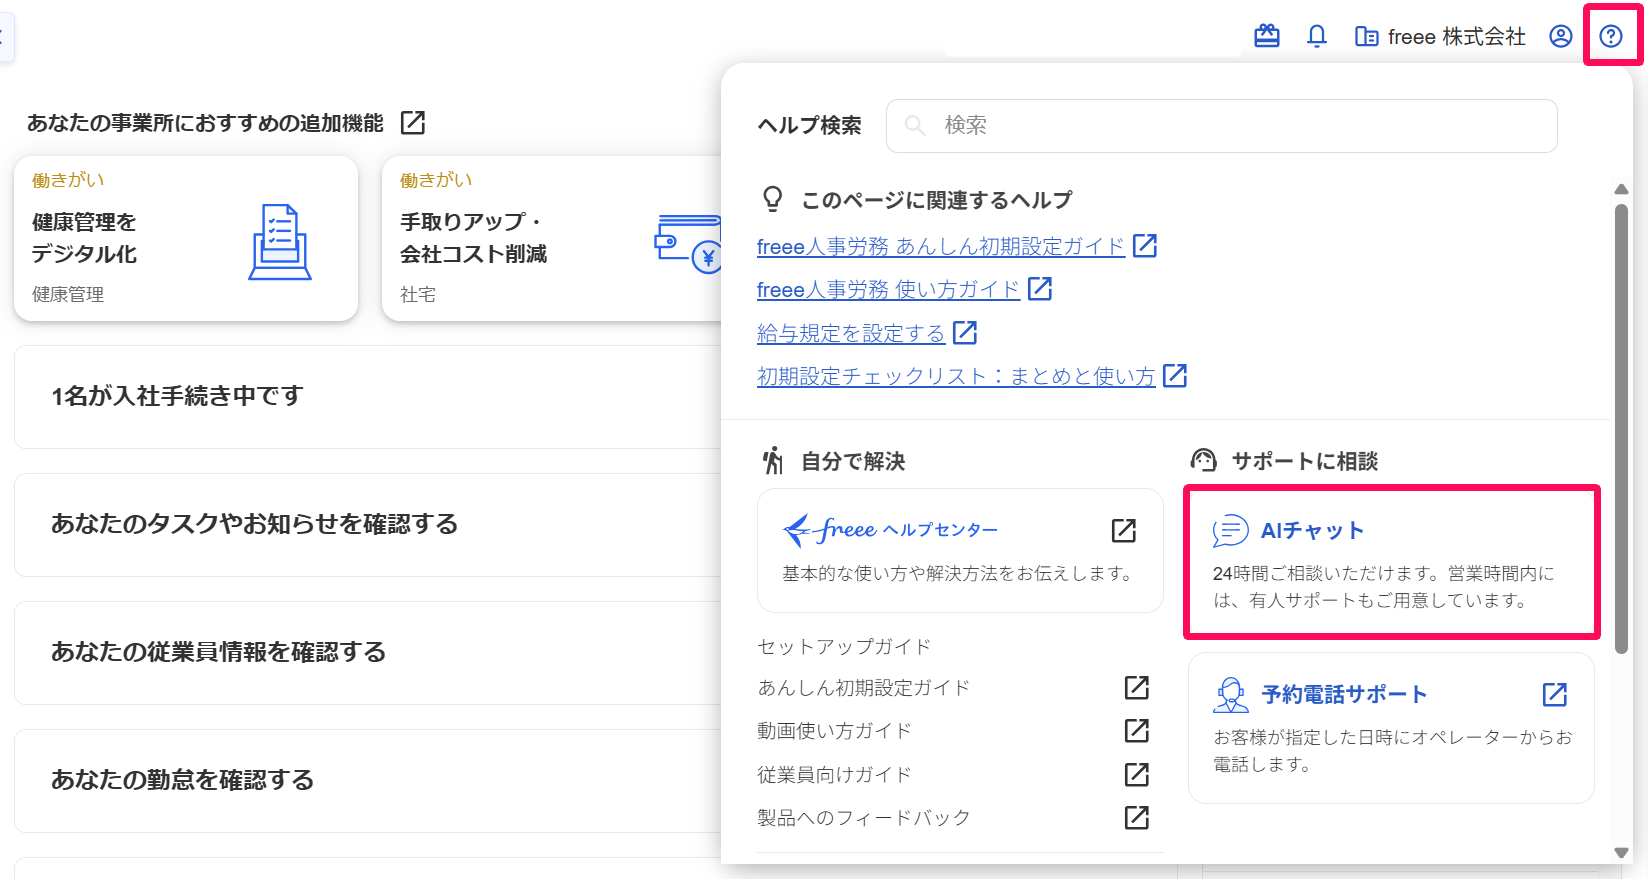The image size is (1648, 879).
Task: Open the gift box icon in header
Action: click(1267, 37)
